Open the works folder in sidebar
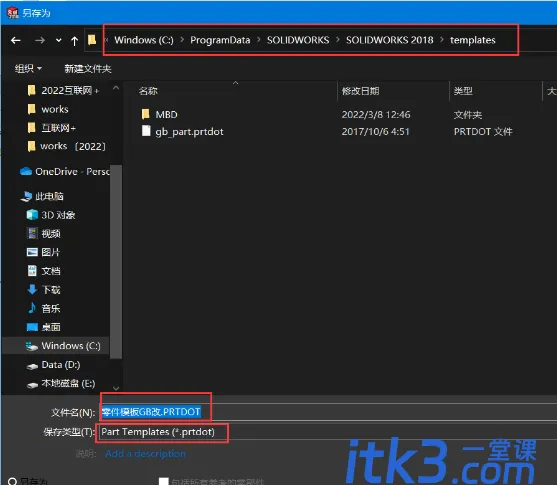The image size is (557, 485). click(x=48, y=109)
